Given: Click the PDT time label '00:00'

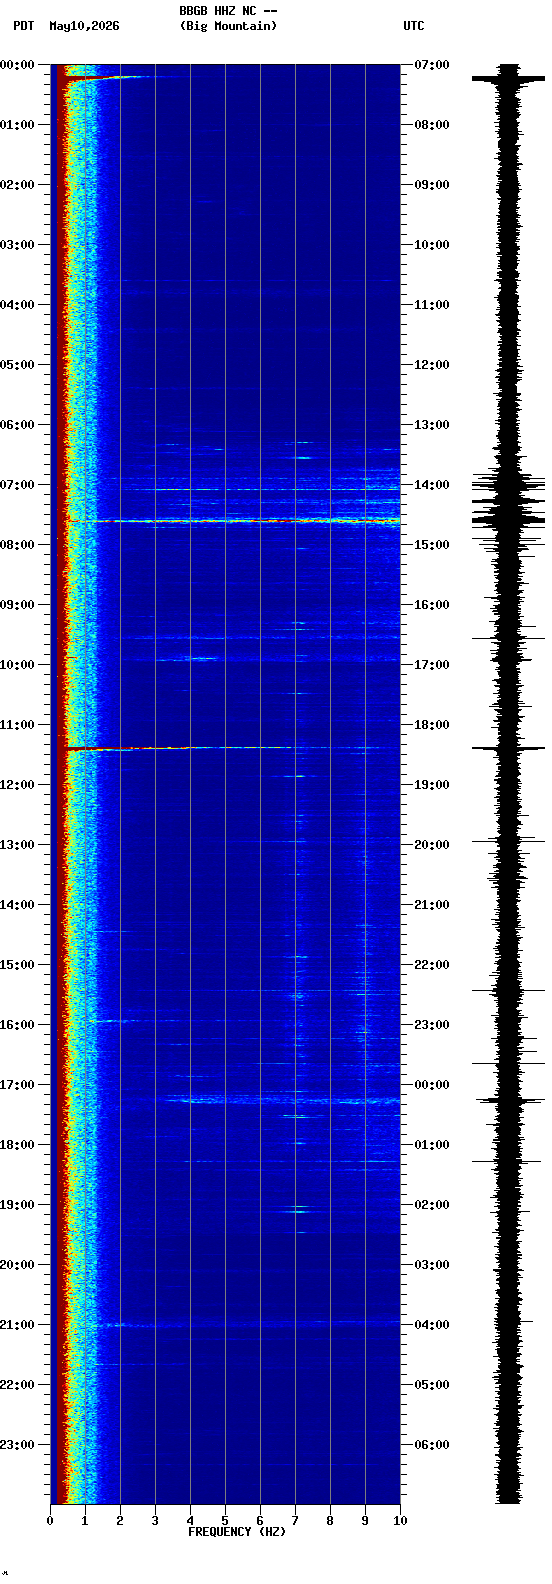Looking at the screenshot, I should (x=16, y=65).
